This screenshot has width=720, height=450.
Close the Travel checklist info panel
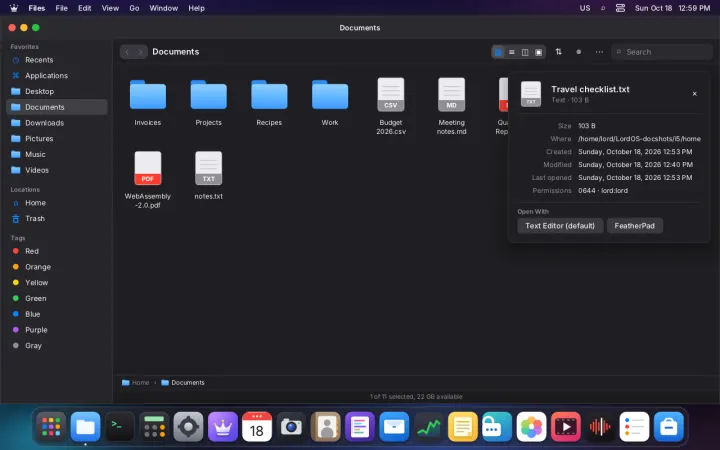click(x=694, y=94)
